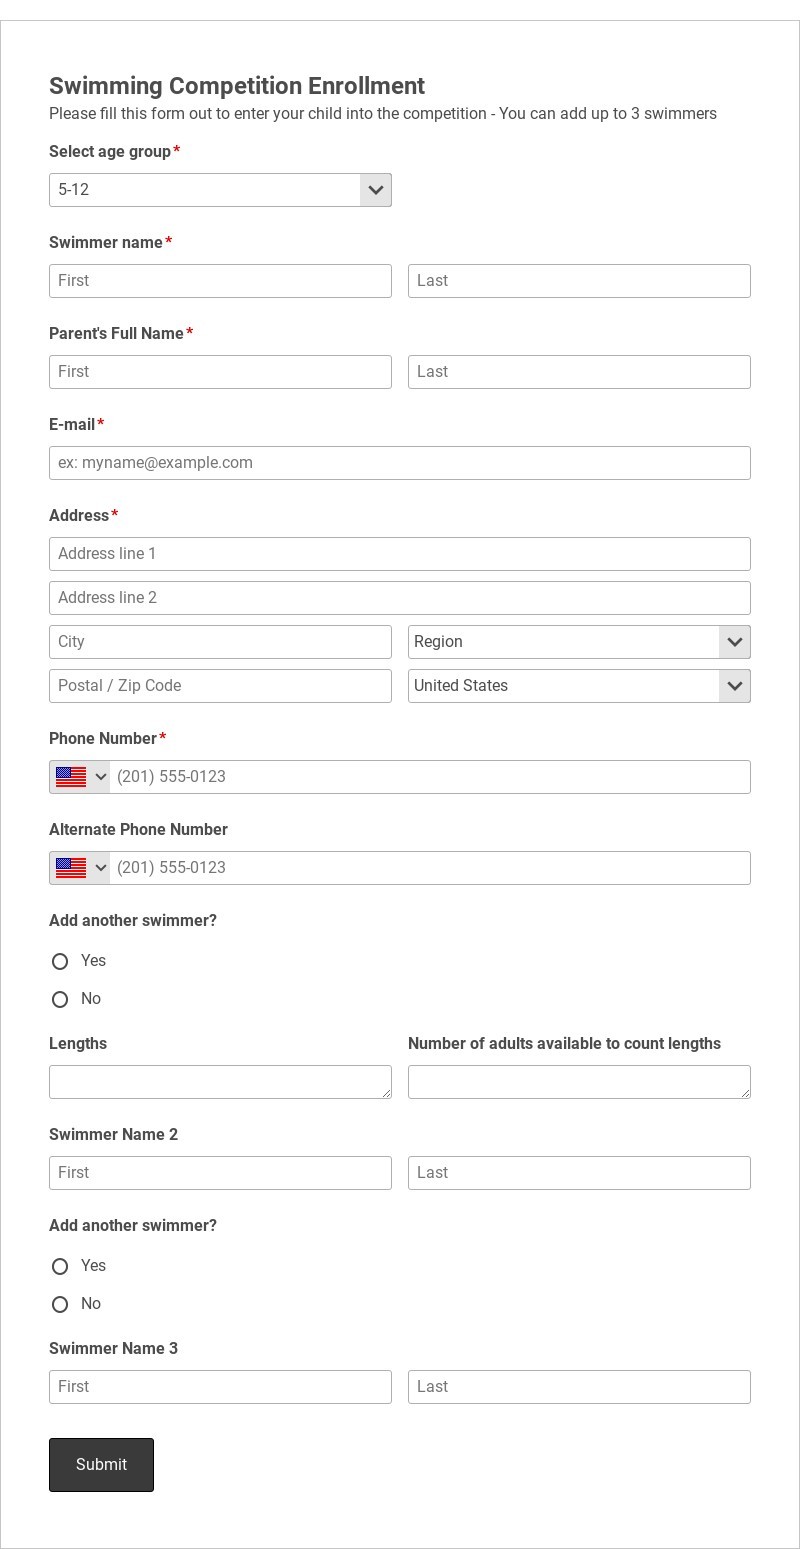Focus the Parent's Full Name Last field
800x1549 pixels.
coord(579,372)
